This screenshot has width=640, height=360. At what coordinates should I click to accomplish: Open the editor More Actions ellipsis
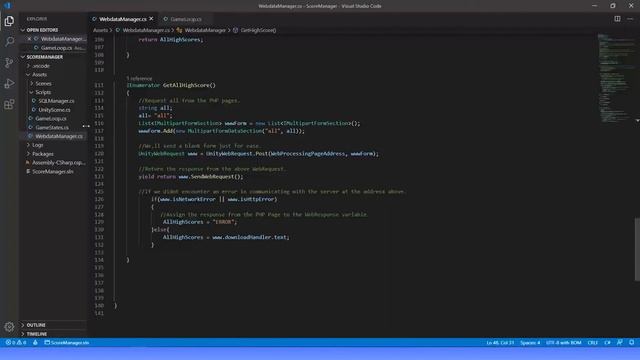tap(630, 19)
